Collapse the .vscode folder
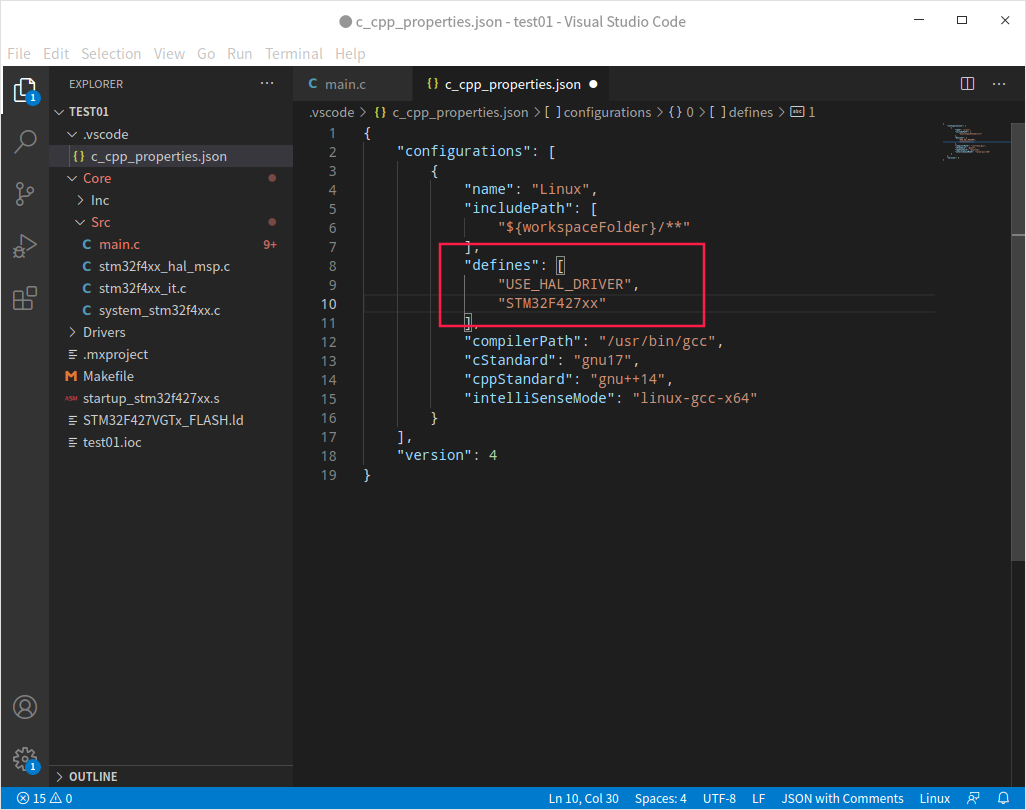The image size is (1026, 810). click(73, 134)
